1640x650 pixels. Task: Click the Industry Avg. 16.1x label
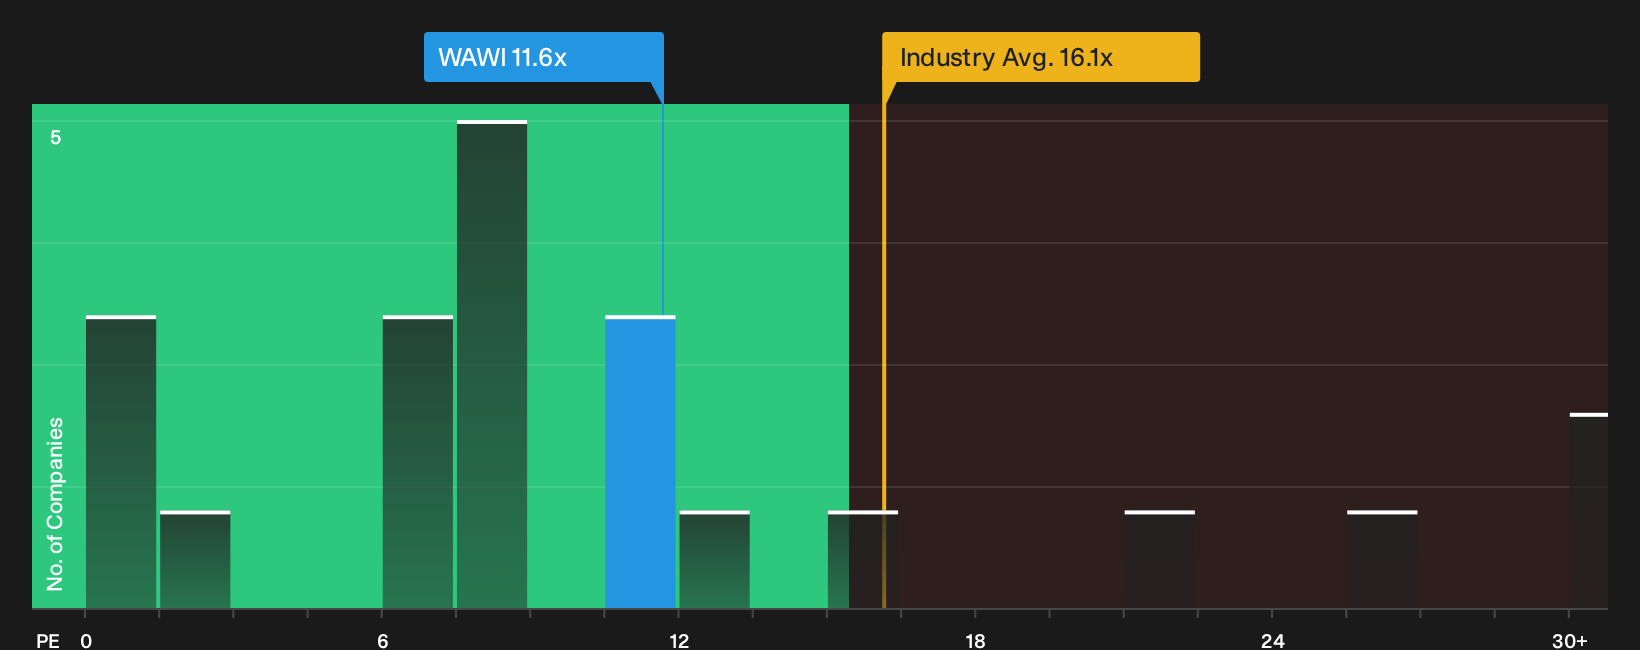pyautogui.click(x=1040, y=57)
